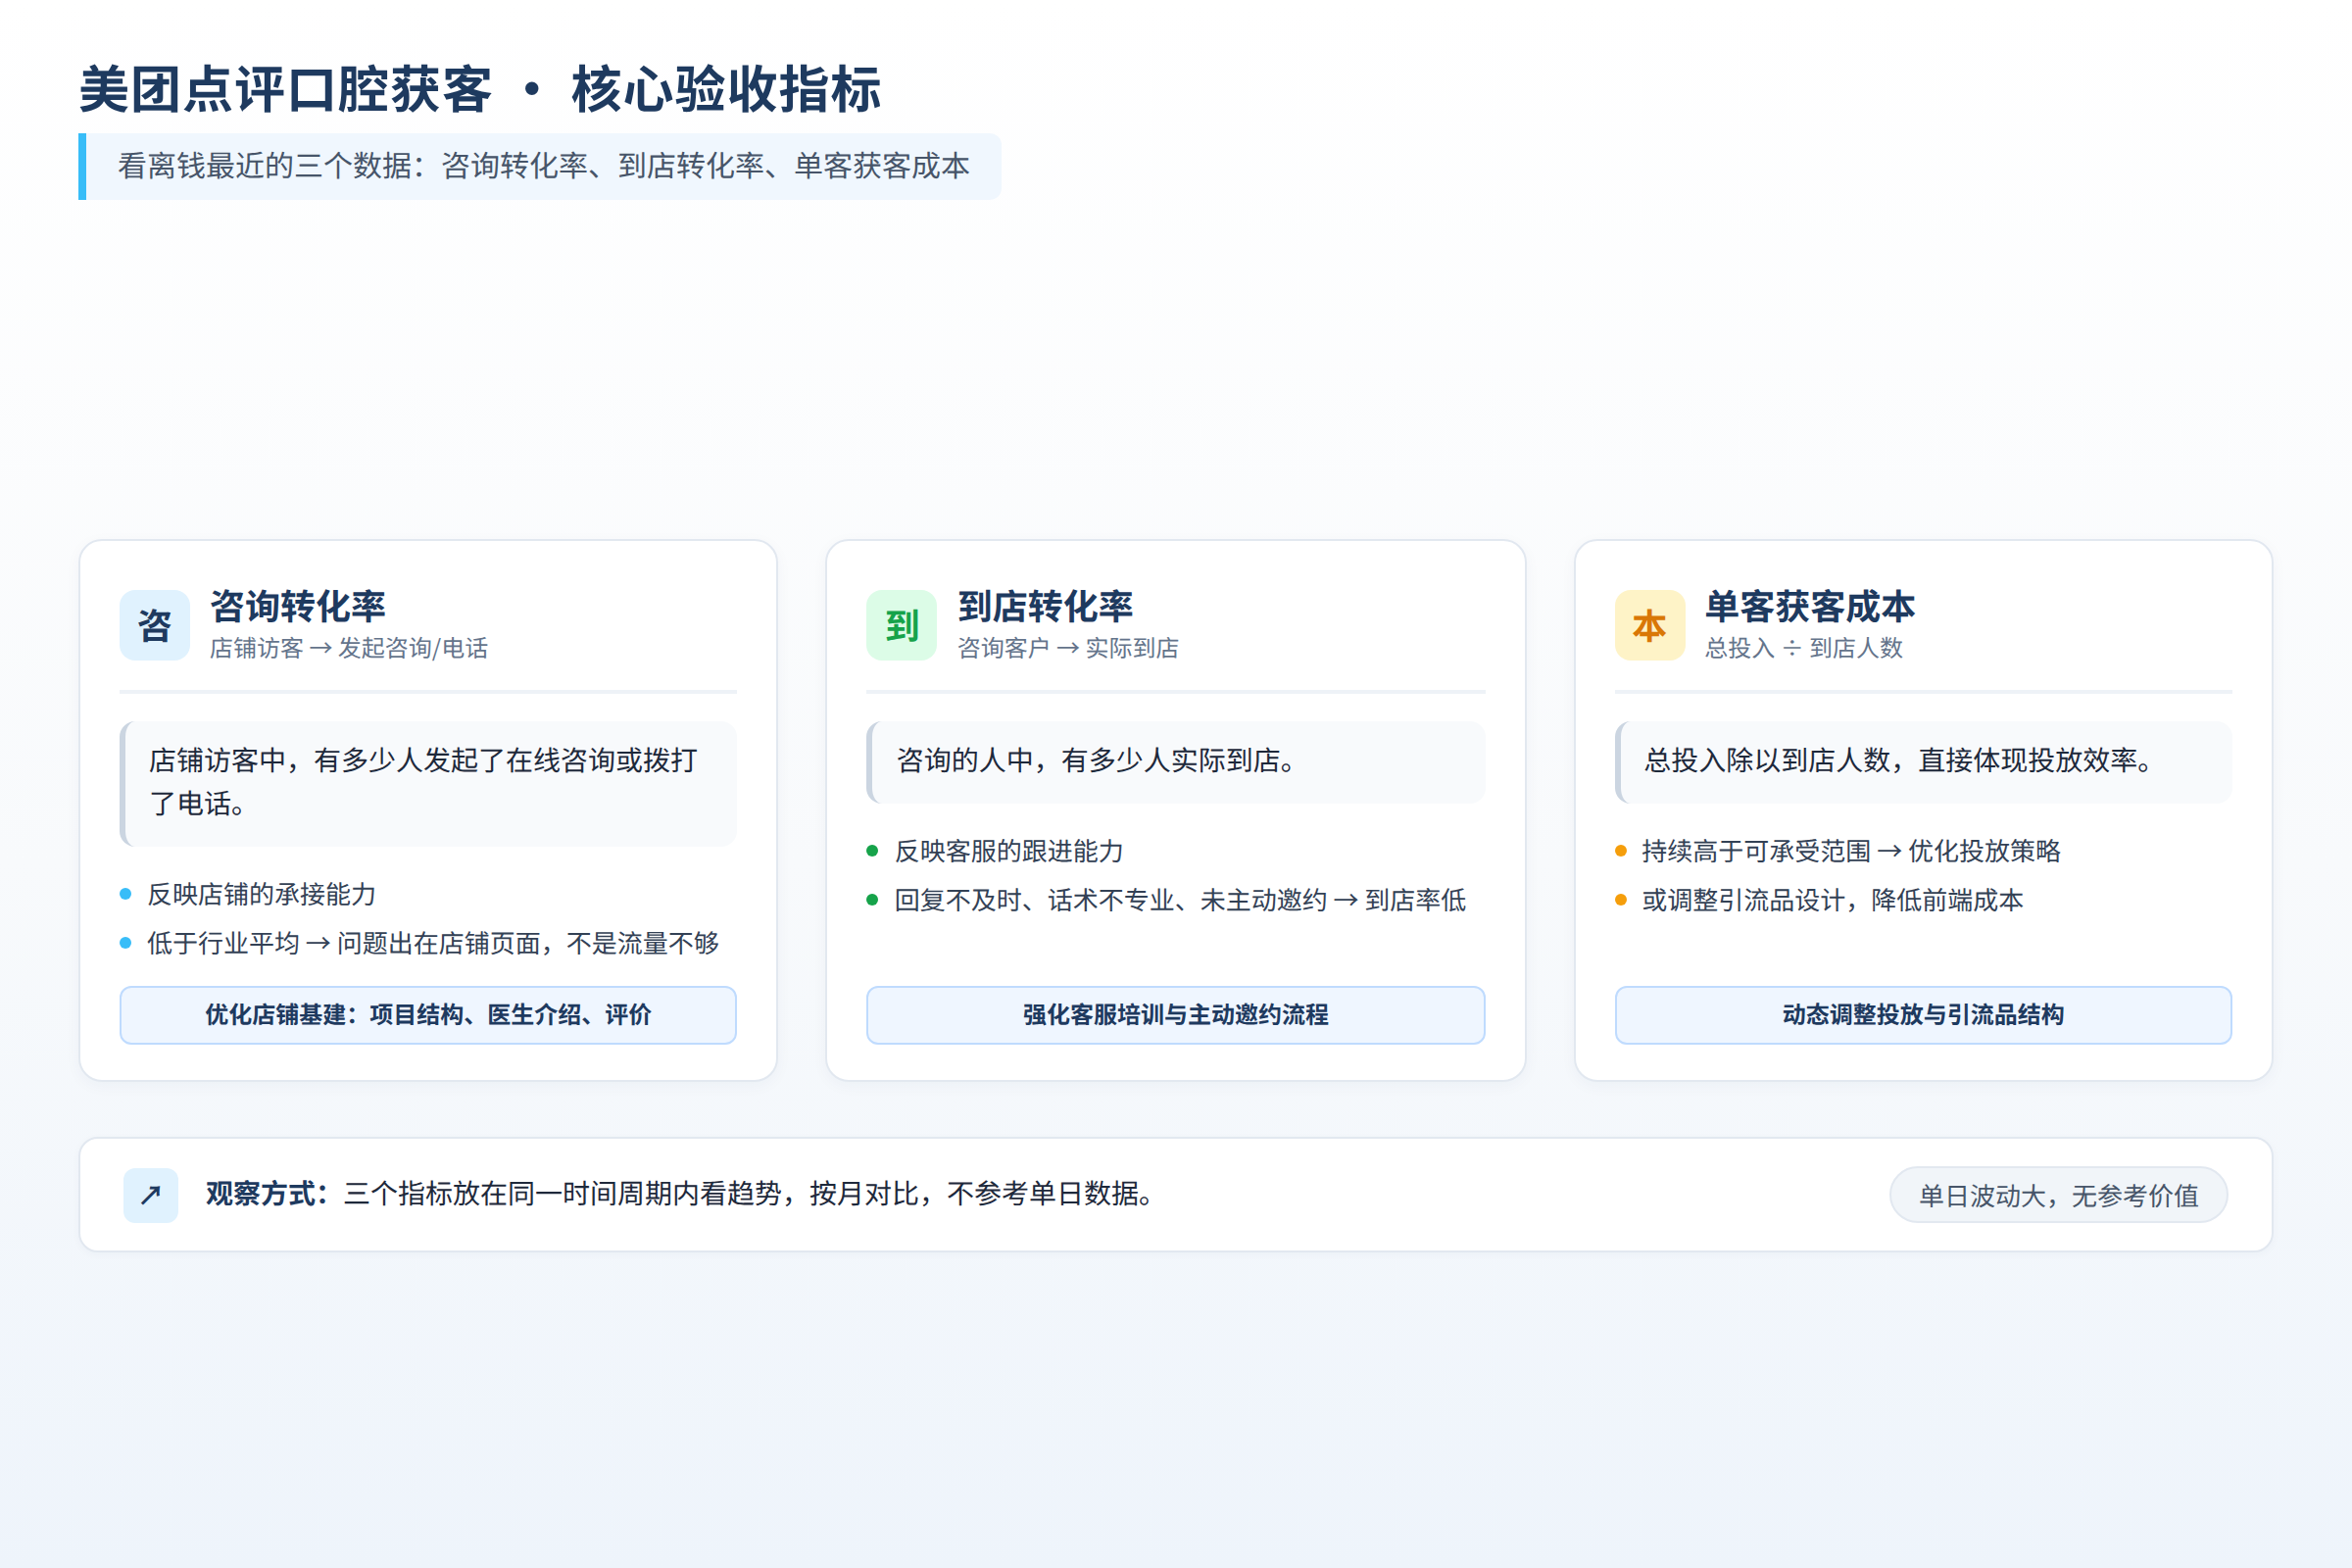The image size is (2352, 1568).
Task: Select the 到店转化率 card heading
Action: click(x=1045, y=607)
